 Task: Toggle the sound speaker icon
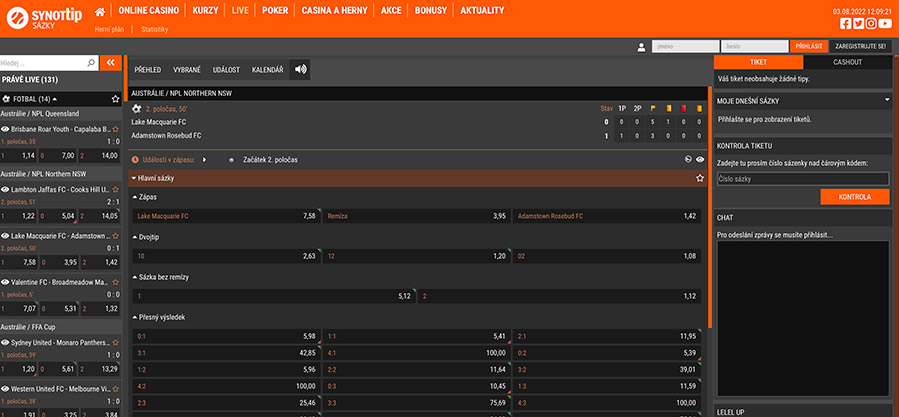click(302, 69)
